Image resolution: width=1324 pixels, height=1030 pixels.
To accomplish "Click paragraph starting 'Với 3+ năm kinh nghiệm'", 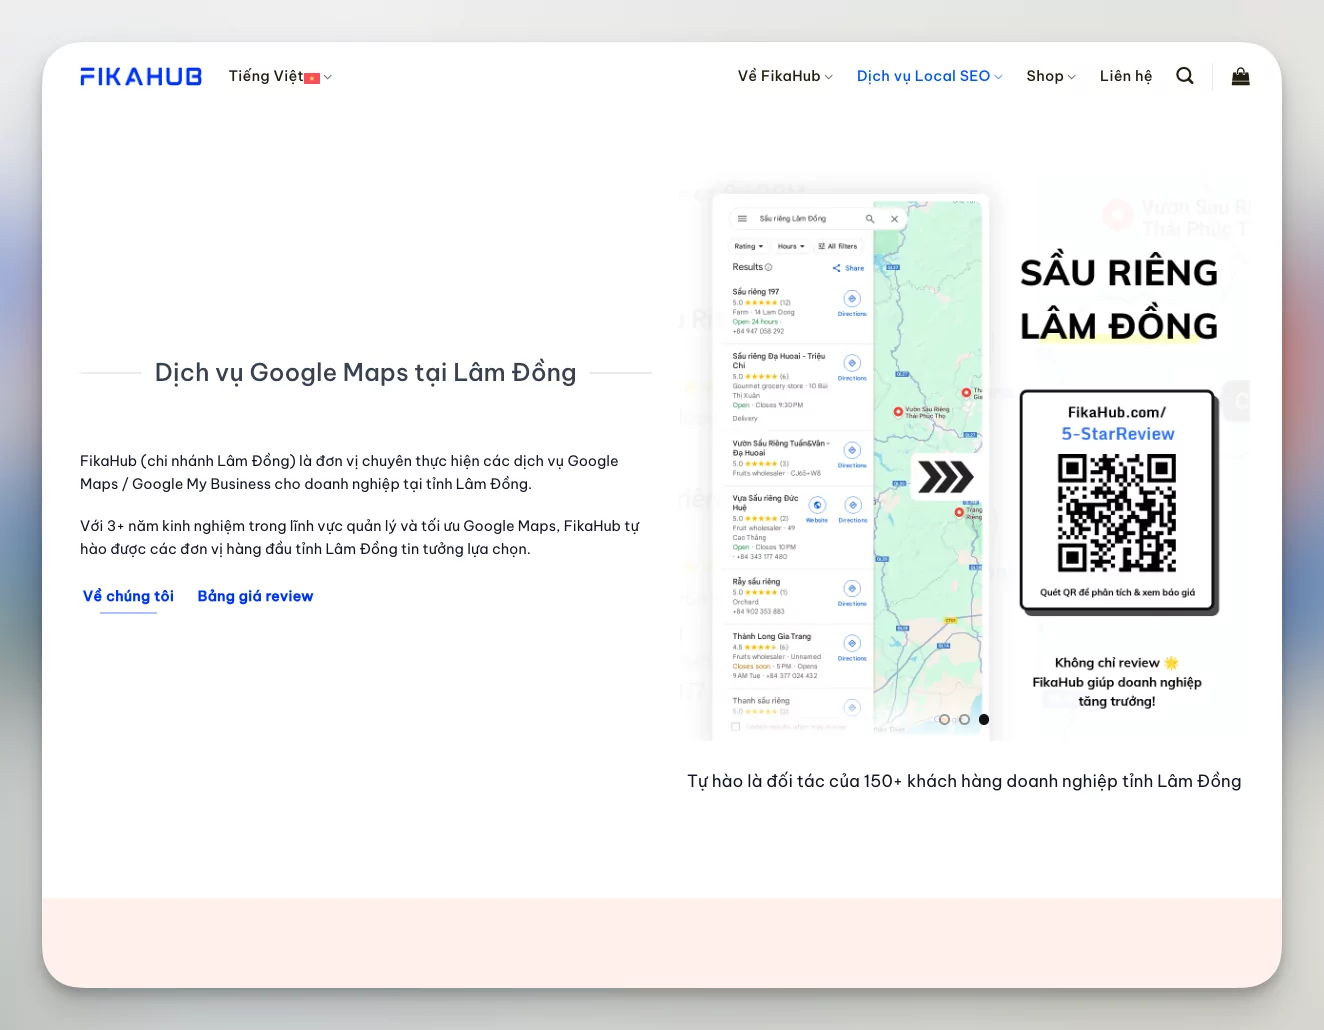I will click(359, 537).
